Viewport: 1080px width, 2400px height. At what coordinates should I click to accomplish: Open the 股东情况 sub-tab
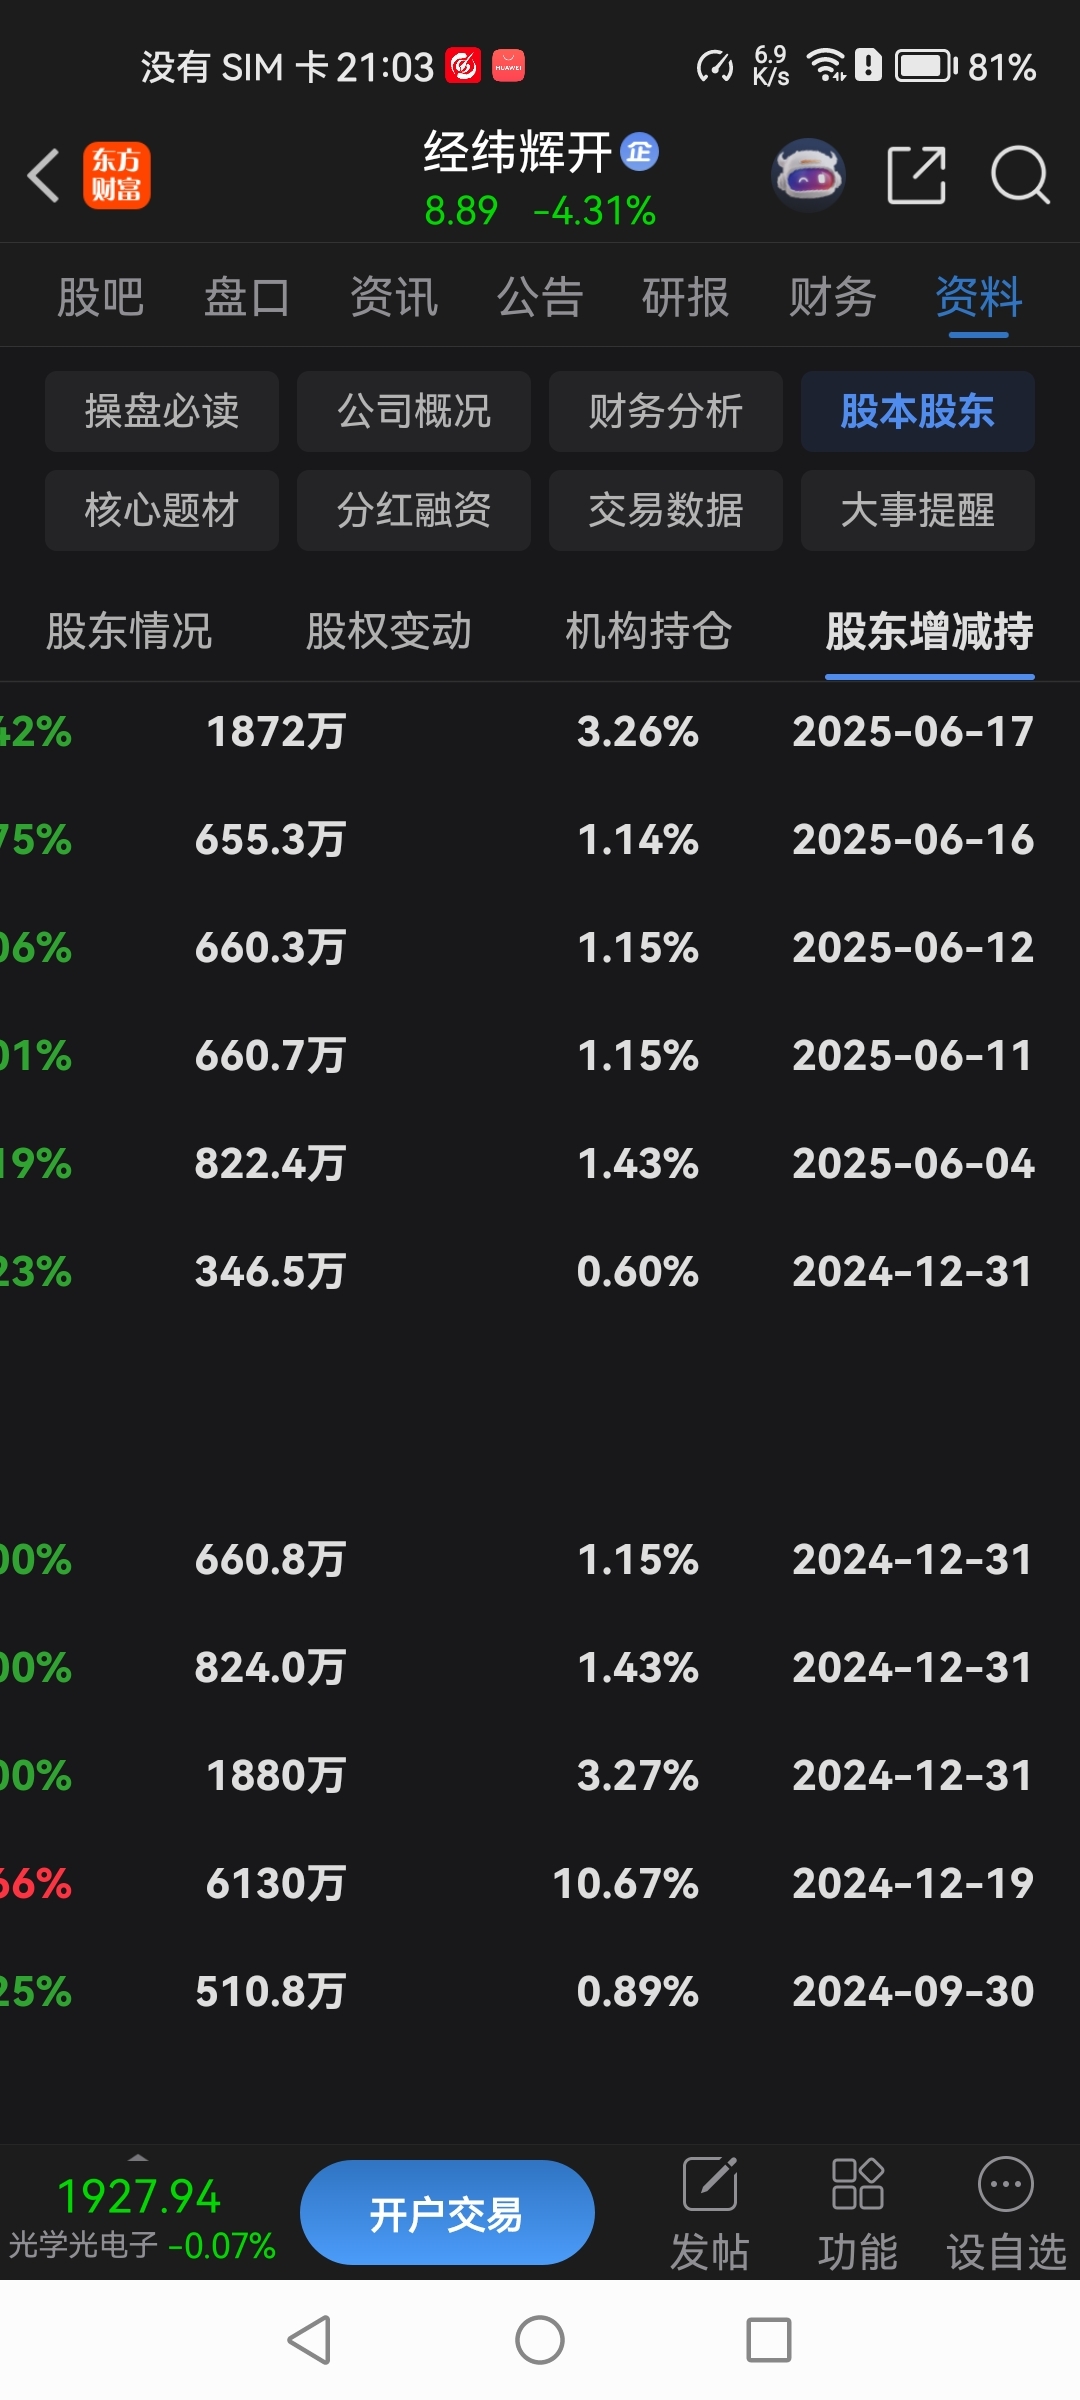129,631
